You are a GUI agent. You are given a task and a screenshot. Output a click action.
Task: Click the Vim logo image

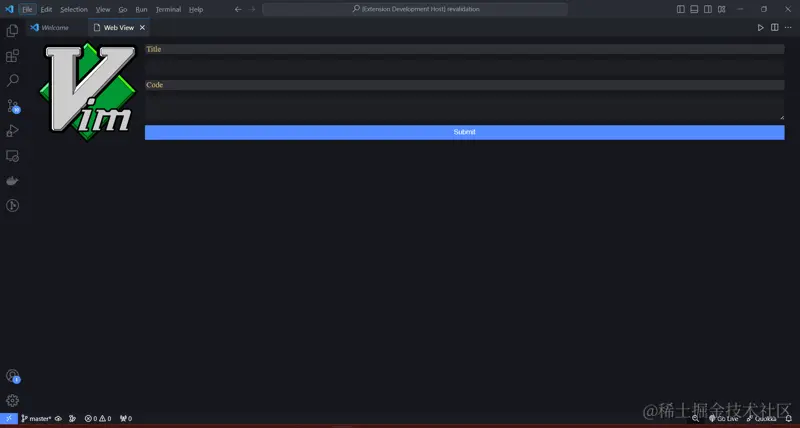88,91
